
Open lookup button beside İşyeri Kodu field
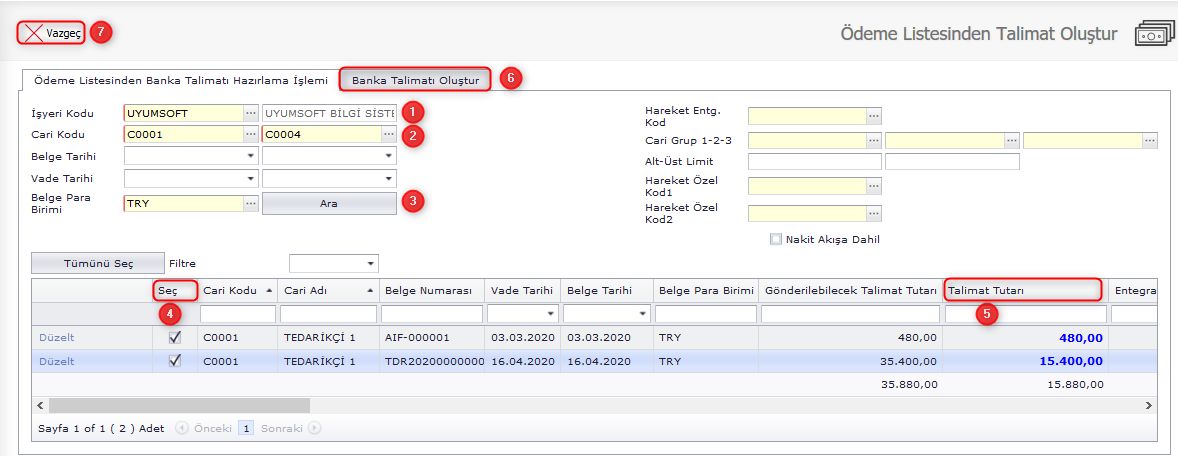[251, 113]
